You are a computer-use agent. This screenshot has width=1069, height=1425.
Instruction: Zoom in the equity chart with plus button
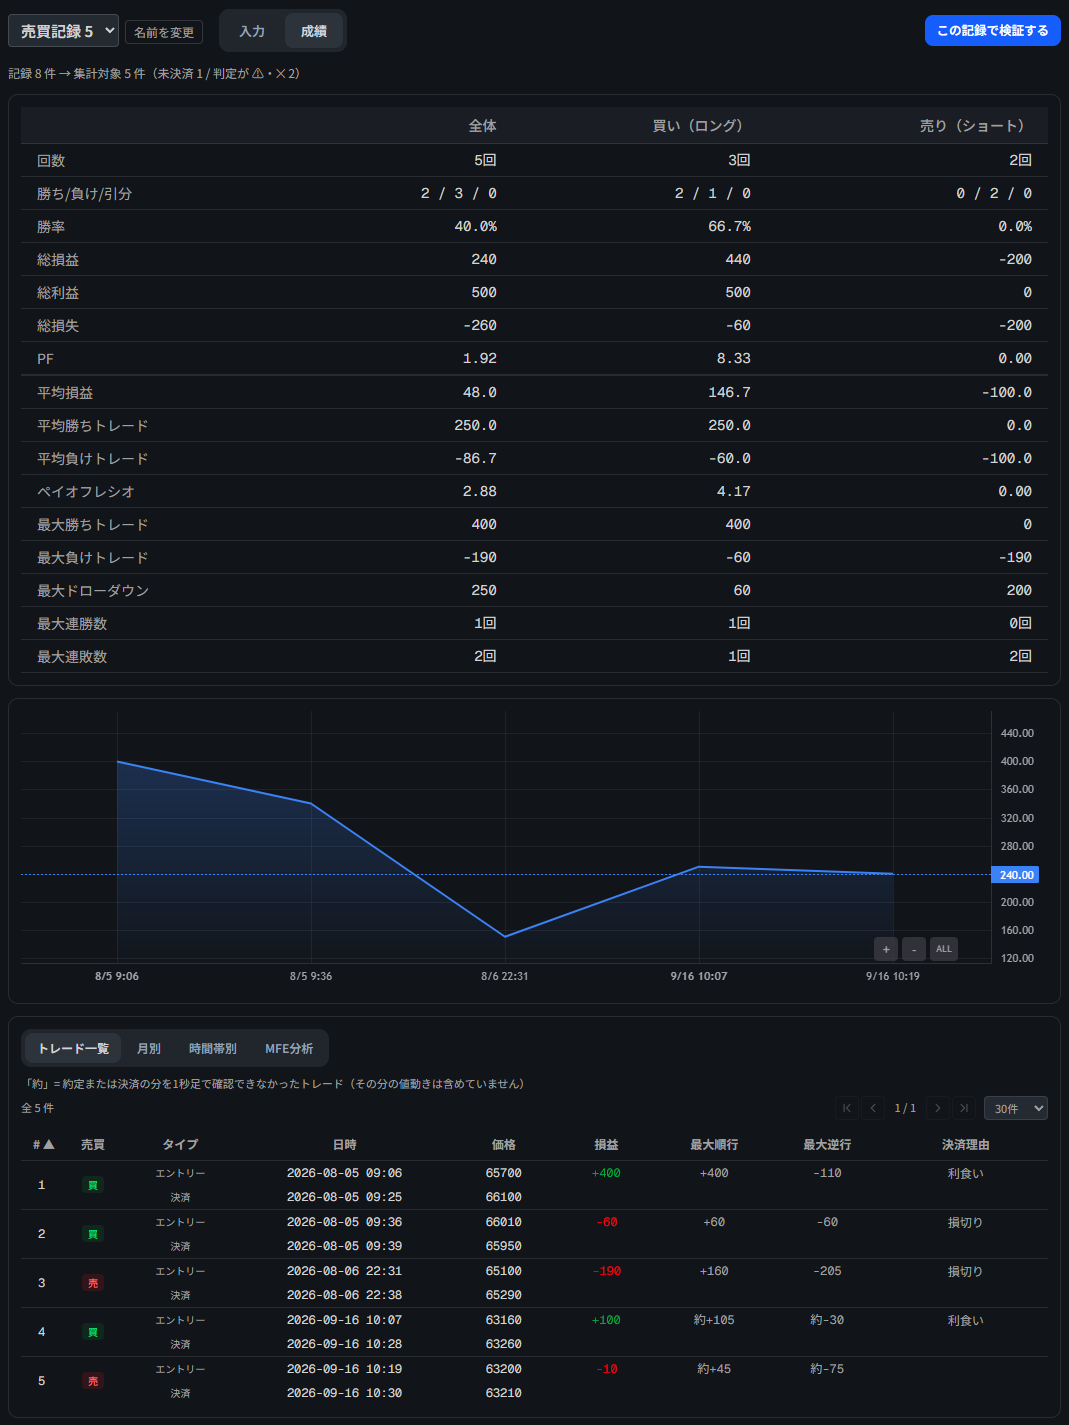(886, 949)
